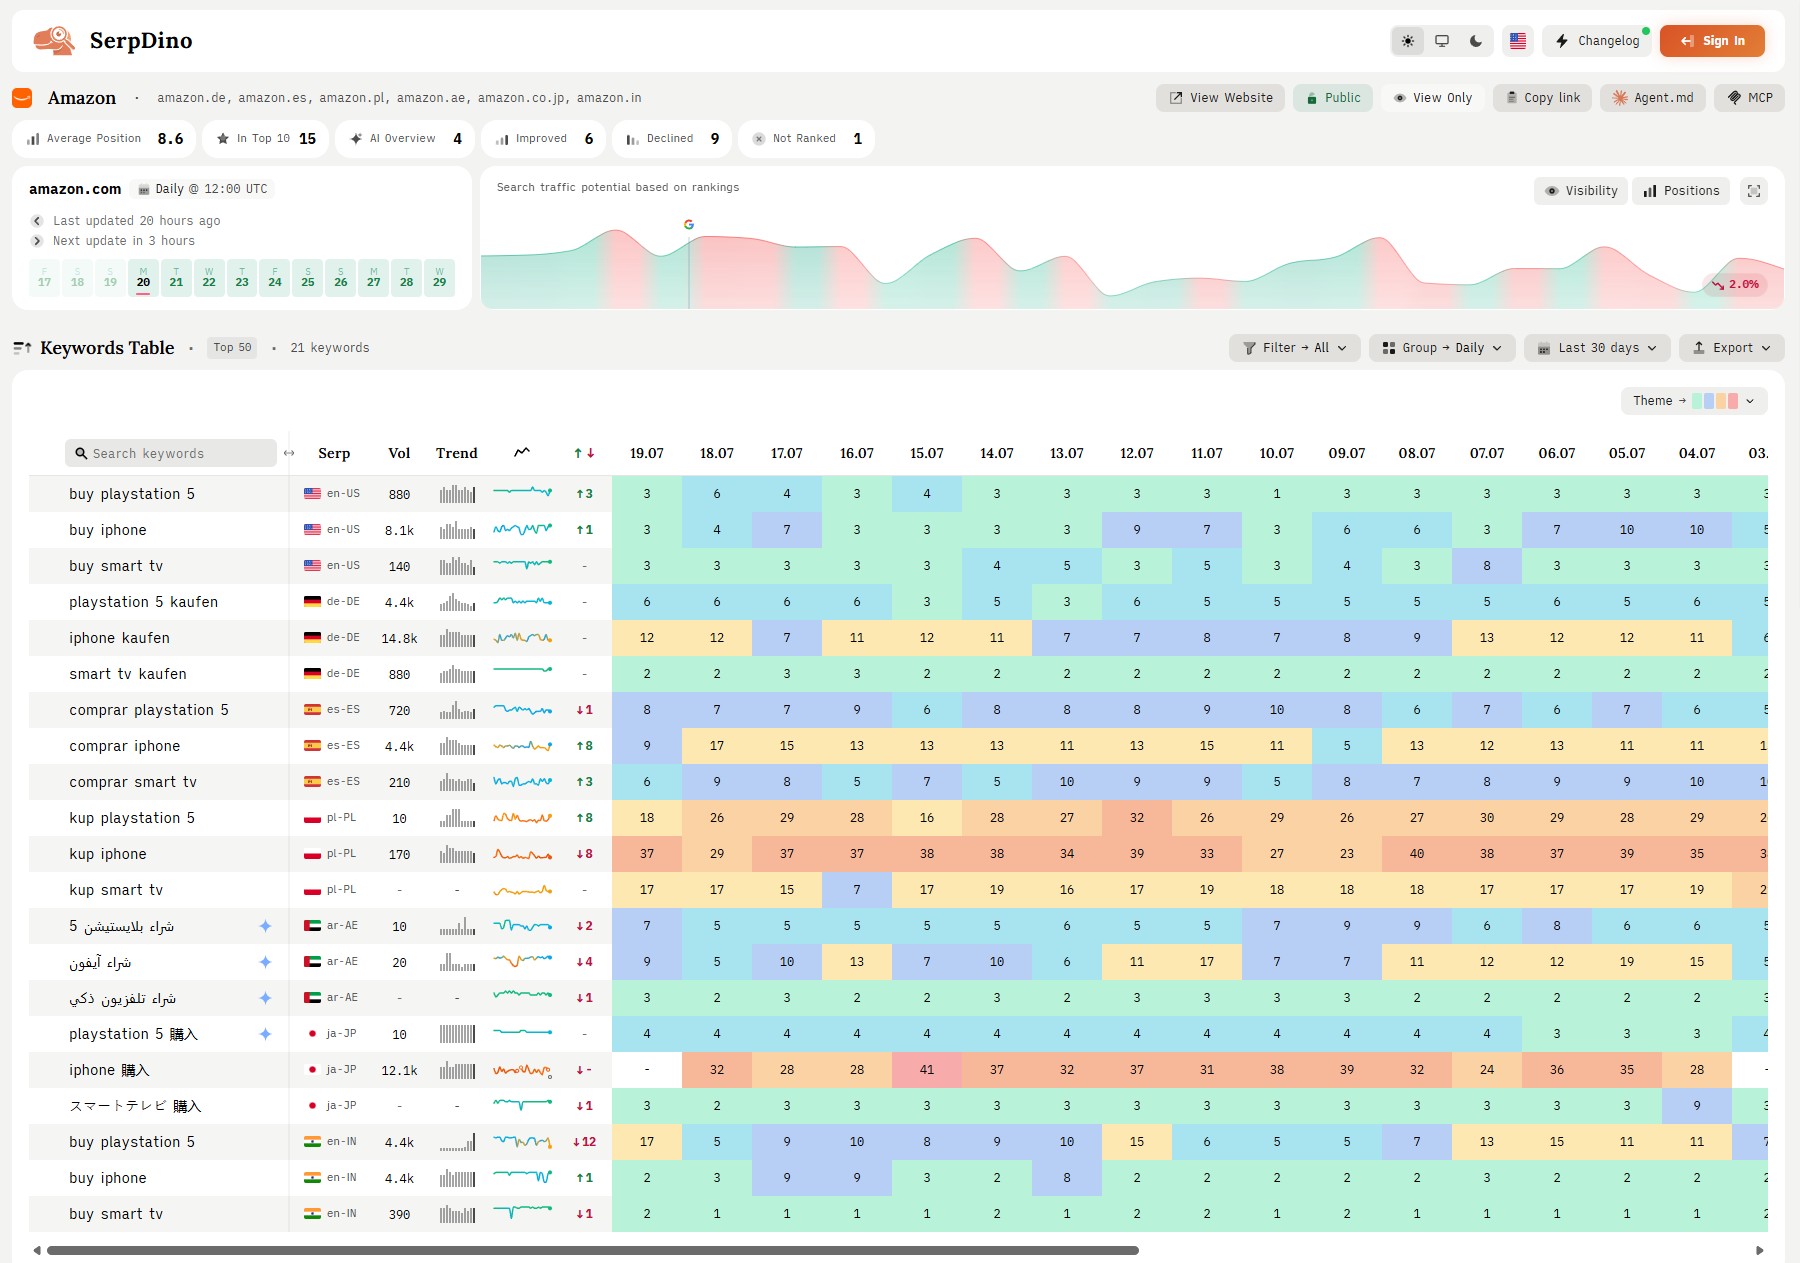Click Polish flag in kup iphone row
The image size is (1800, 1263).
[313, 854]
